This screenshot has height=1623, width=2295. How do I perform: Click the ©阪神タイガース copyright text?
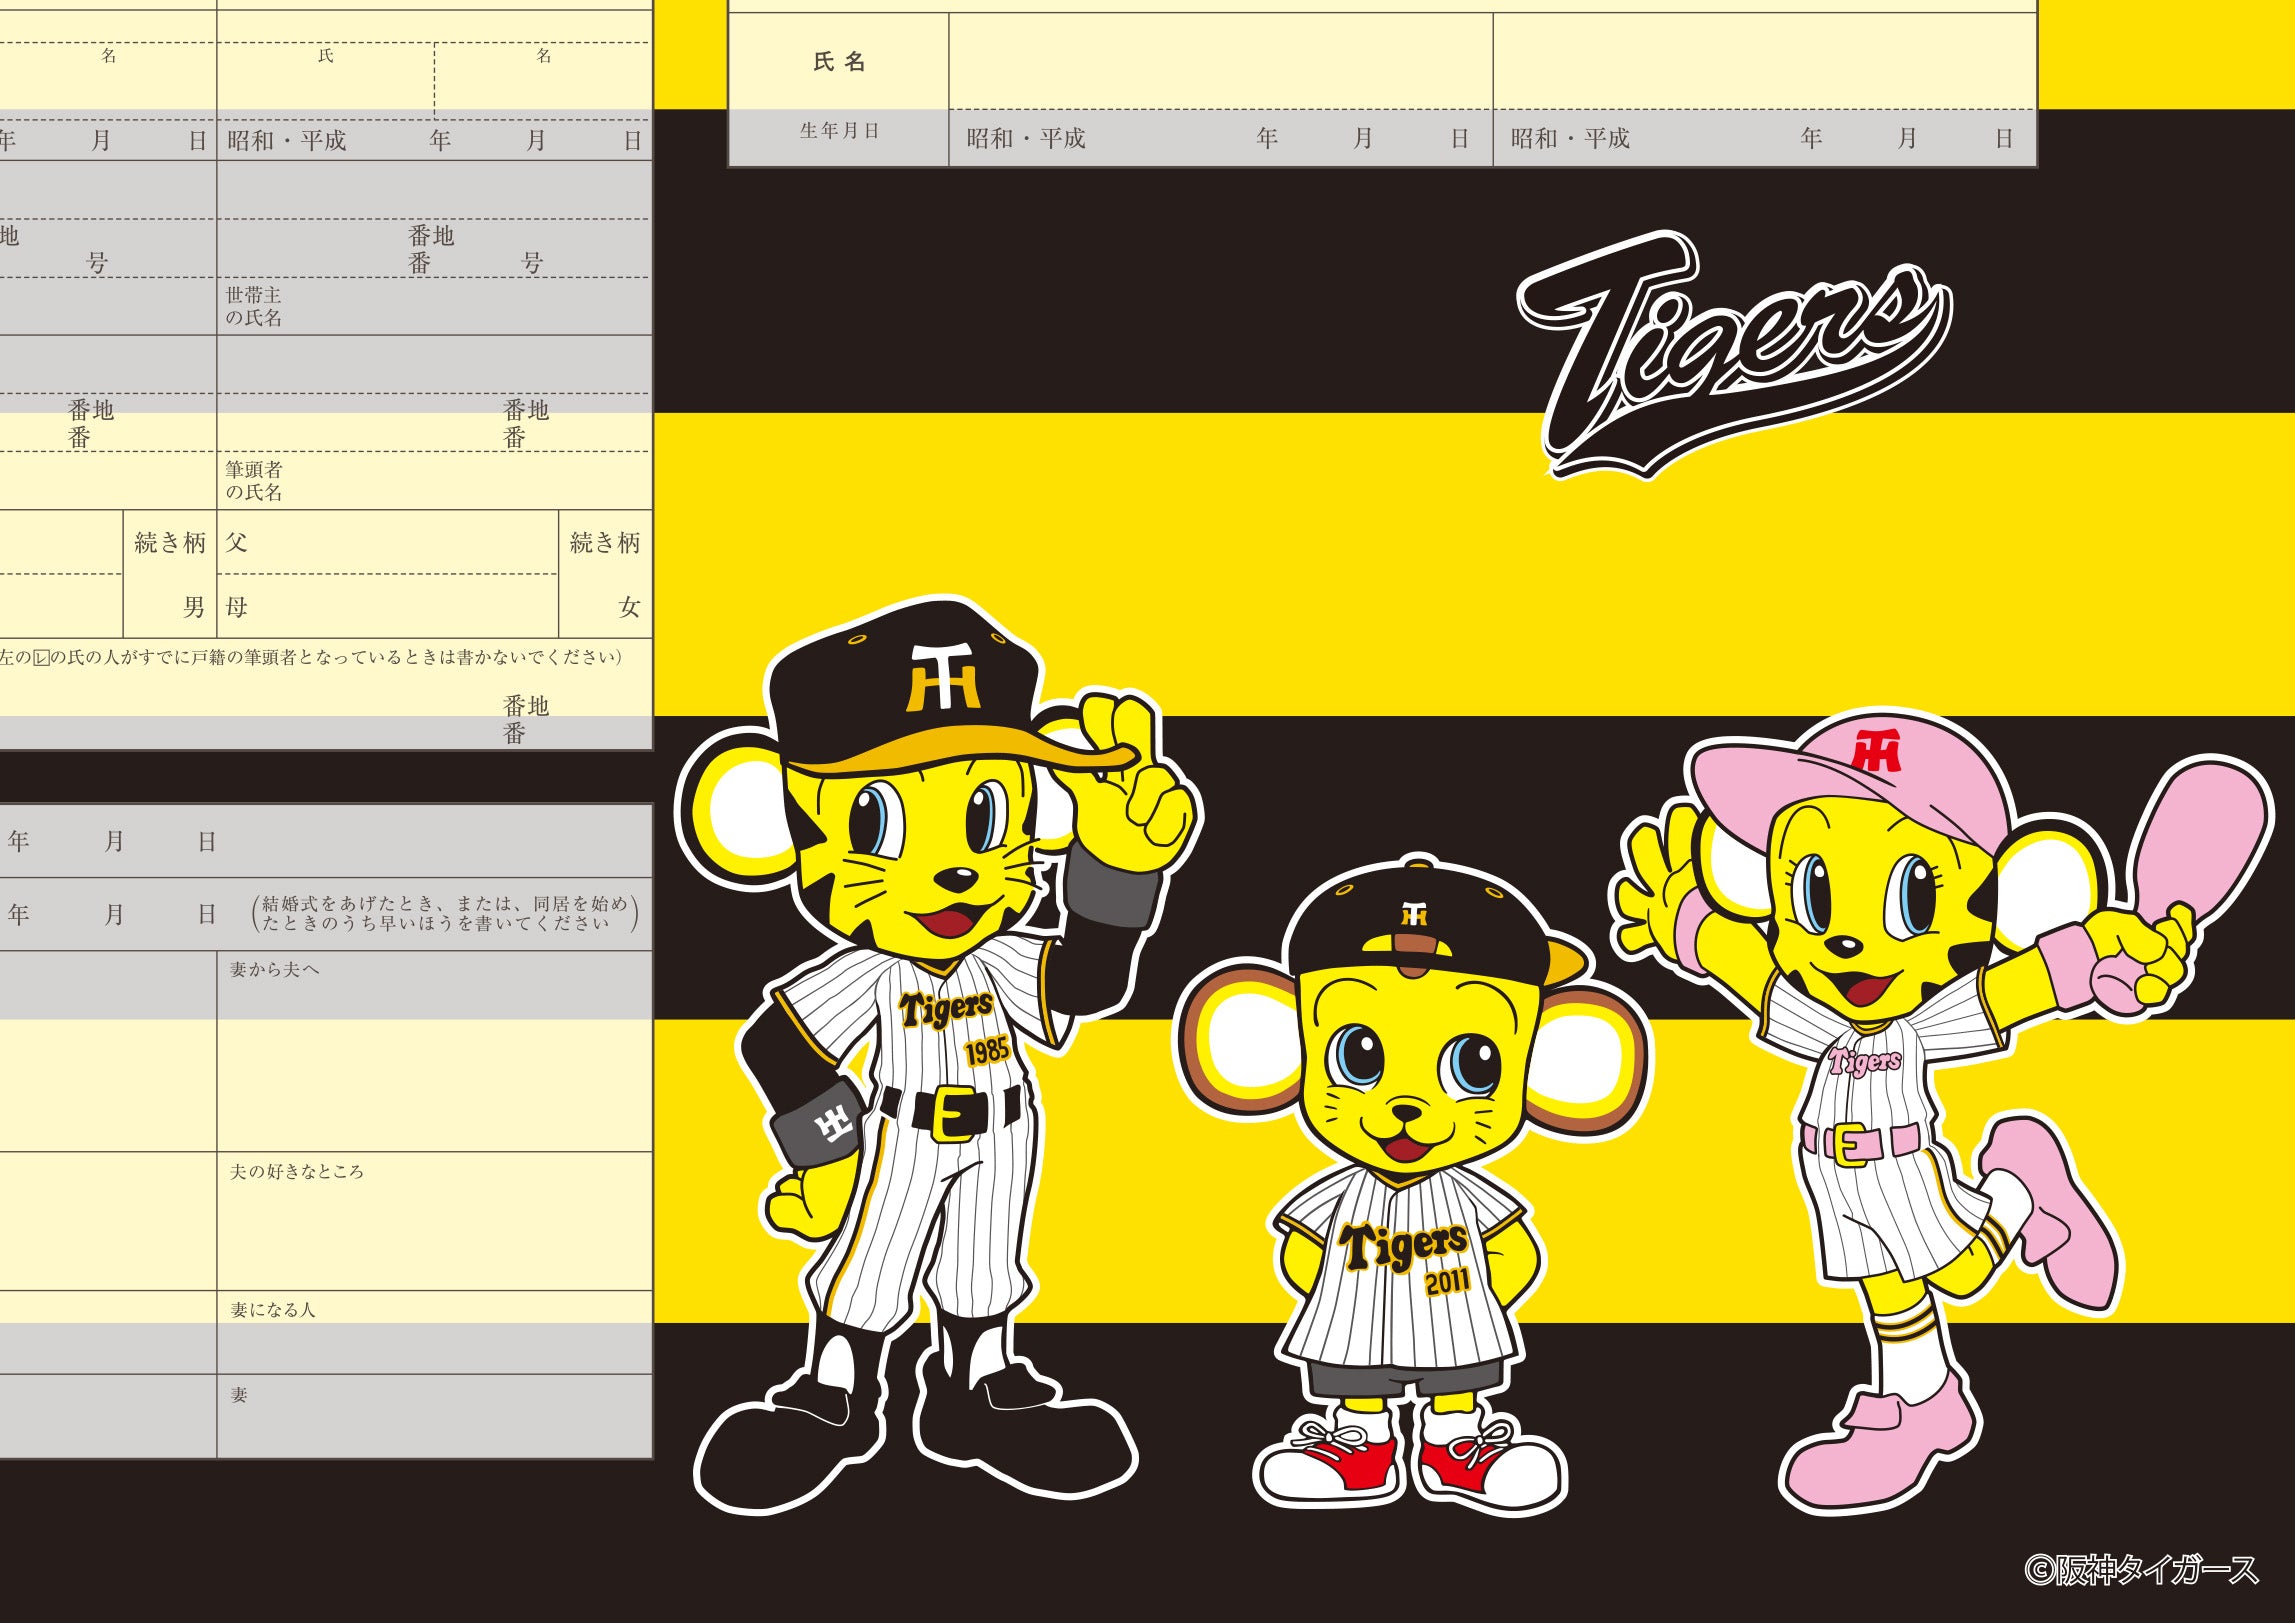(2140, 1570)
